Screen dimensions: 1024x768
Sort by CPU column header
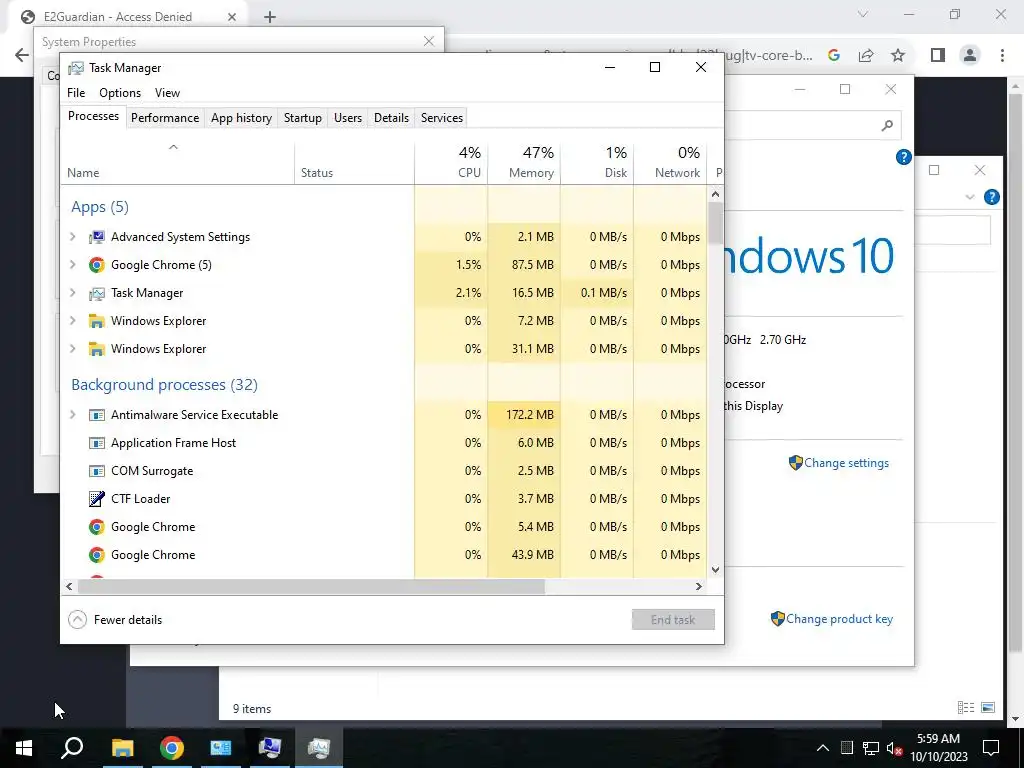pos(451,162)
